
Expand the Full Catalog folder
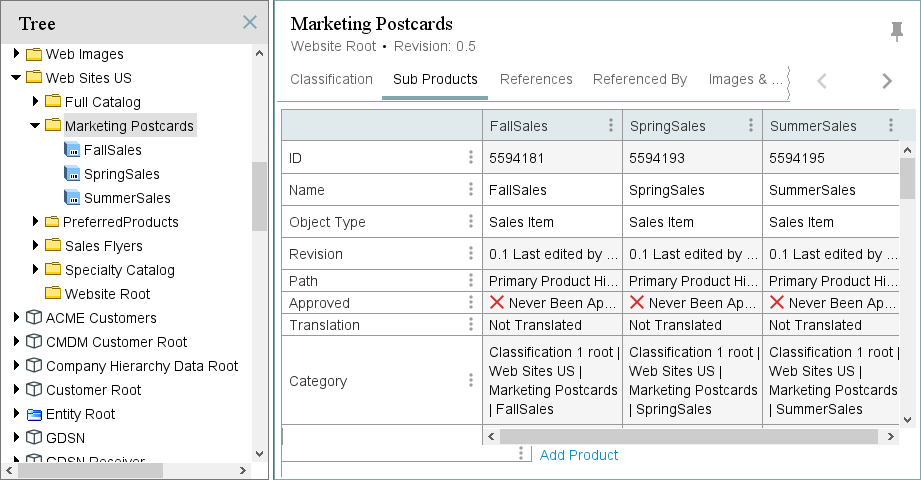35,102
